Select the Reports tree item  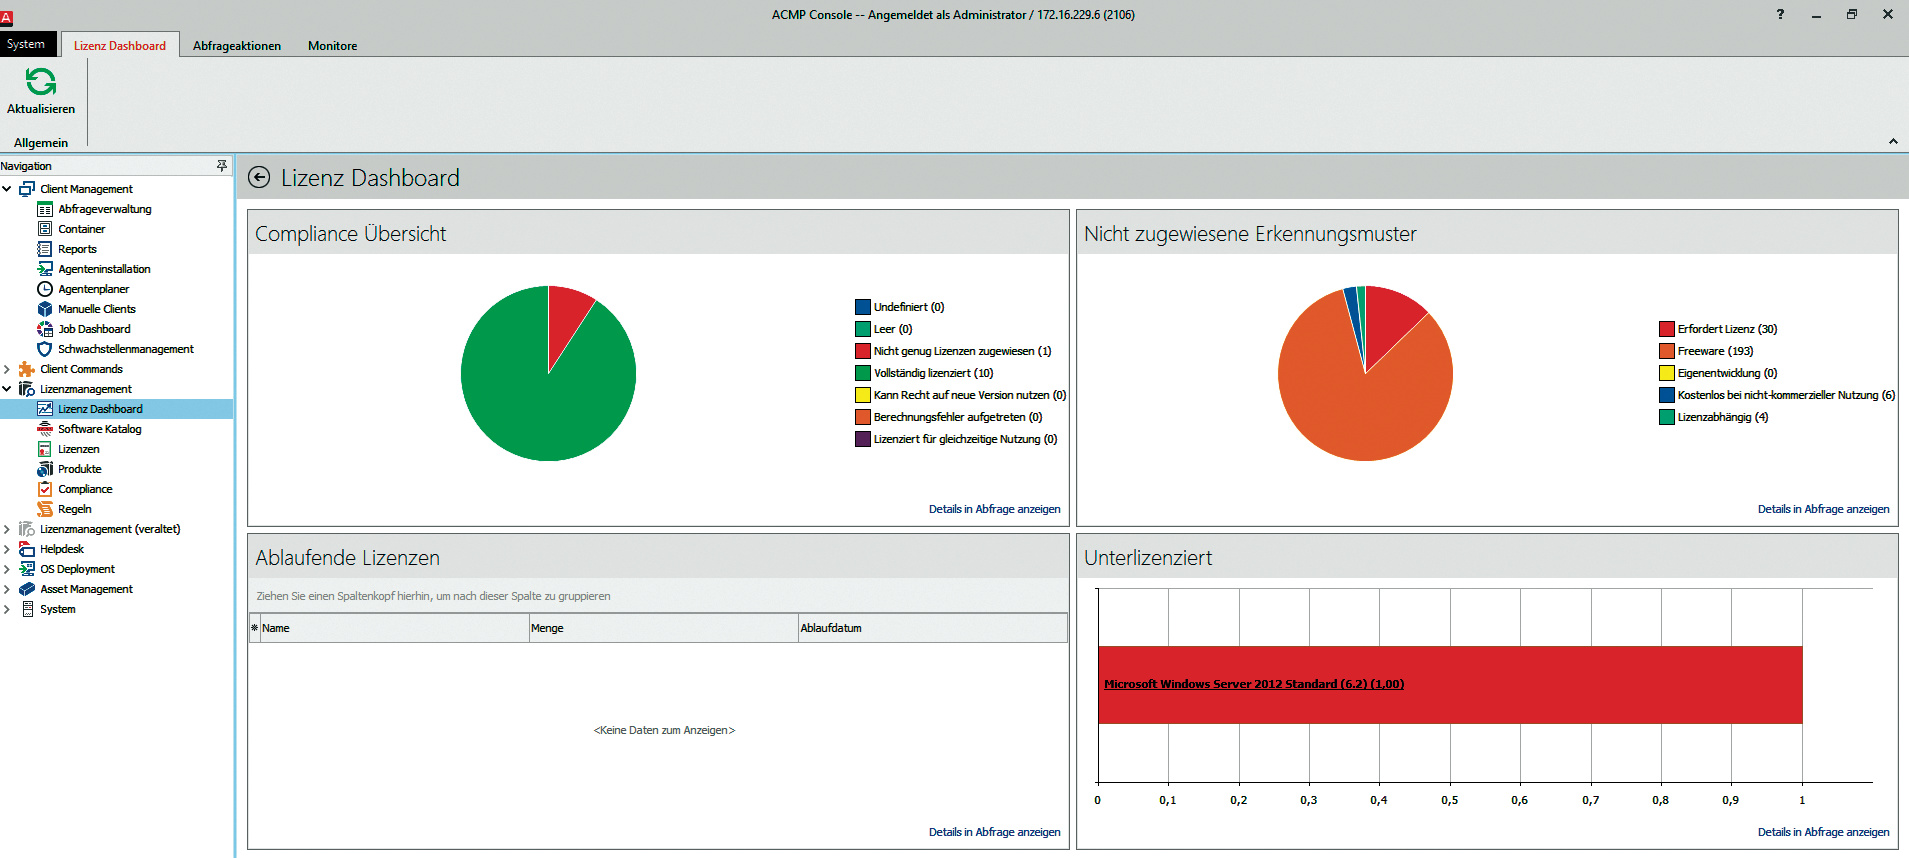[x=77, y=249]
